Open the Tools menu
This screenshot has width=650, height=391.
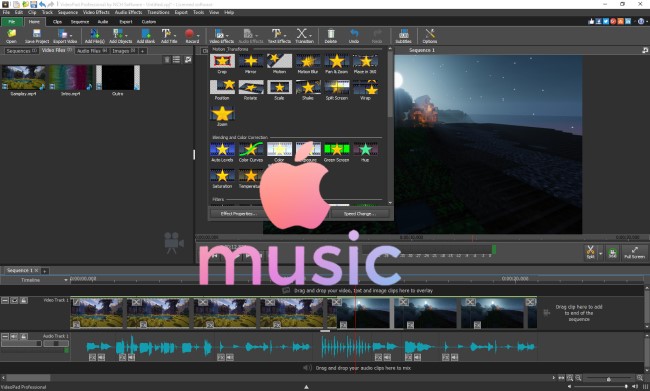(198, 12)
